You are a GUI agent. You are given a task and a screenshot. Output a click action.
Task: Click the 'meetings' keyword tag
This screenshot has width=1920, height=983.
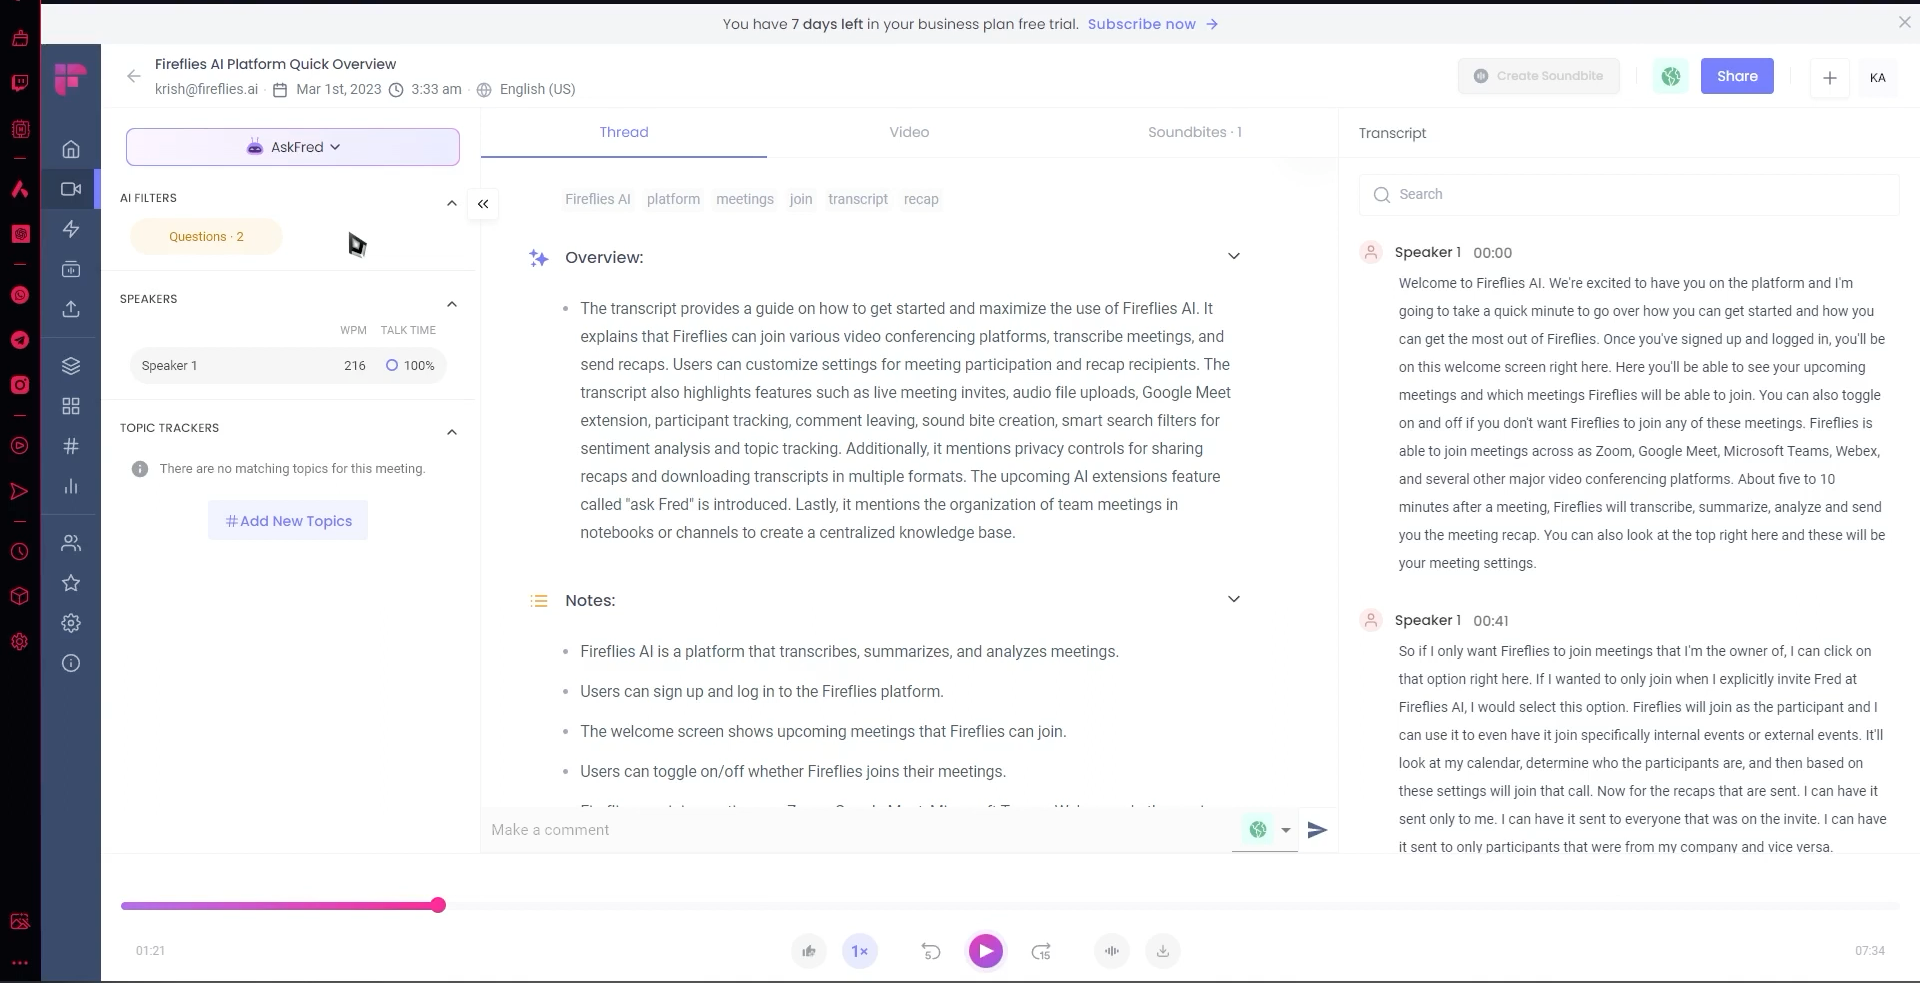(x=745, y=199)
